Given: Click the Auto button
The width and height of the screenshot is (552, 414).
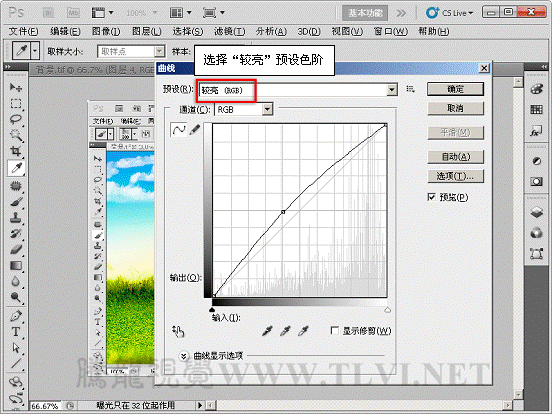Looking at the screenshot, I should pyautogui.click(x=456, y=157).
